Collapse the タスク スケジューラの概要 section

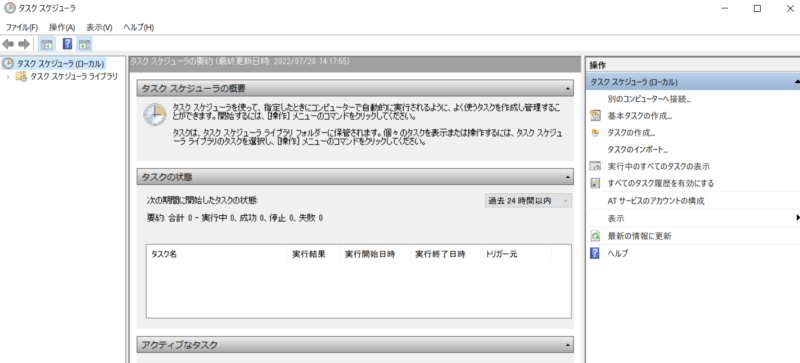568,89
